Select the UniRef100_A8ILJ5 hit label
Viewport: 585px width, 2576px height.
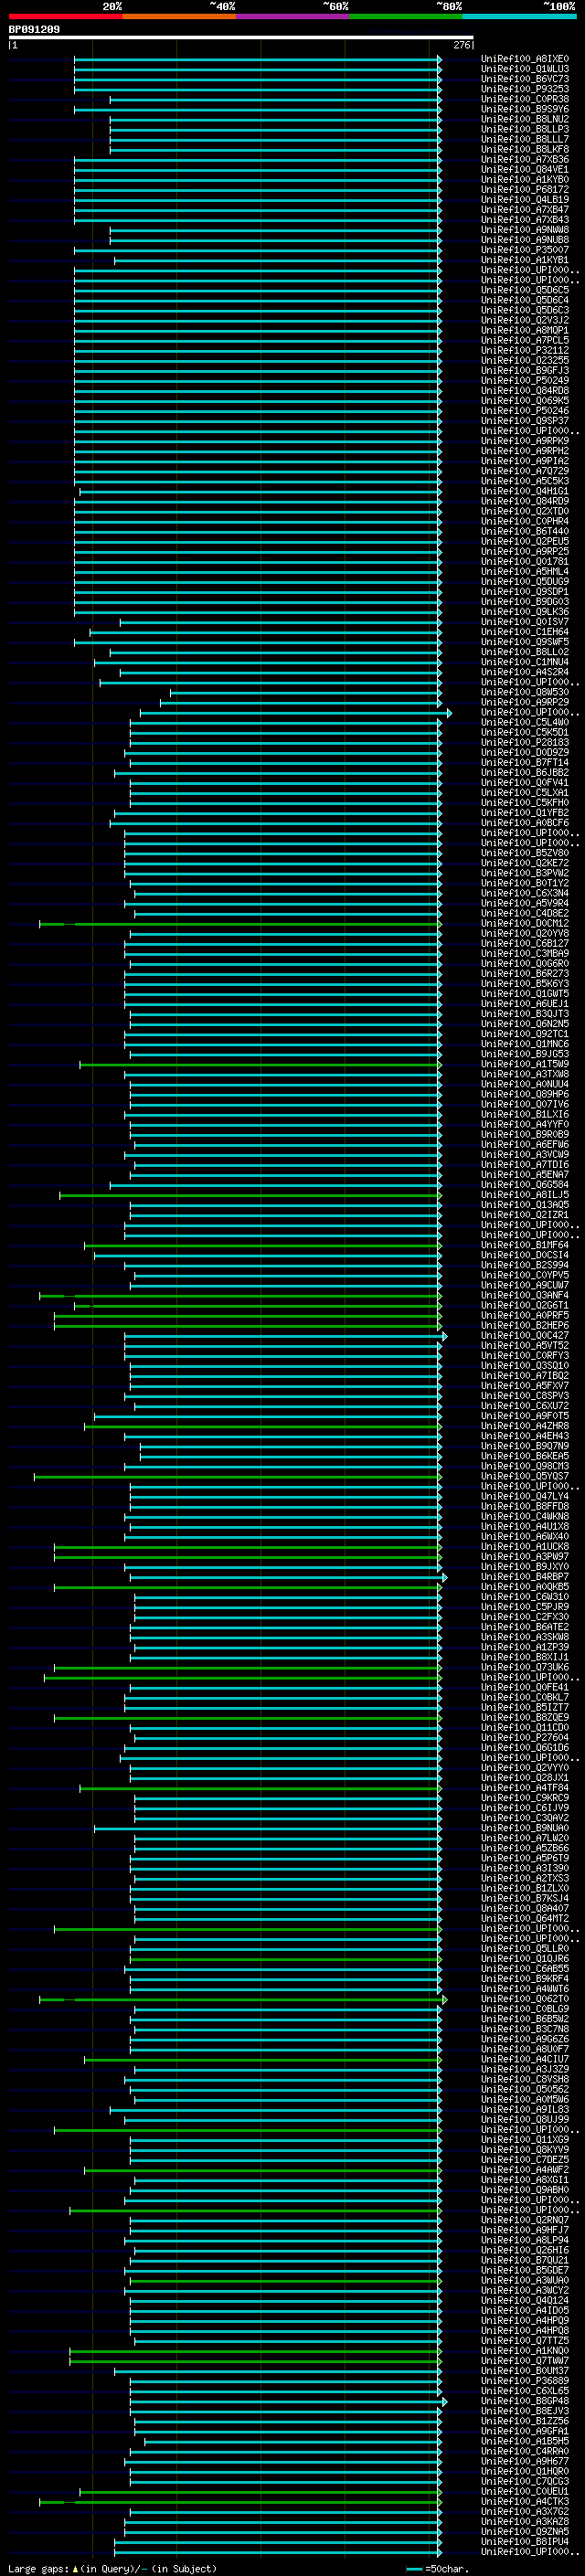[x=525, y=1194]
